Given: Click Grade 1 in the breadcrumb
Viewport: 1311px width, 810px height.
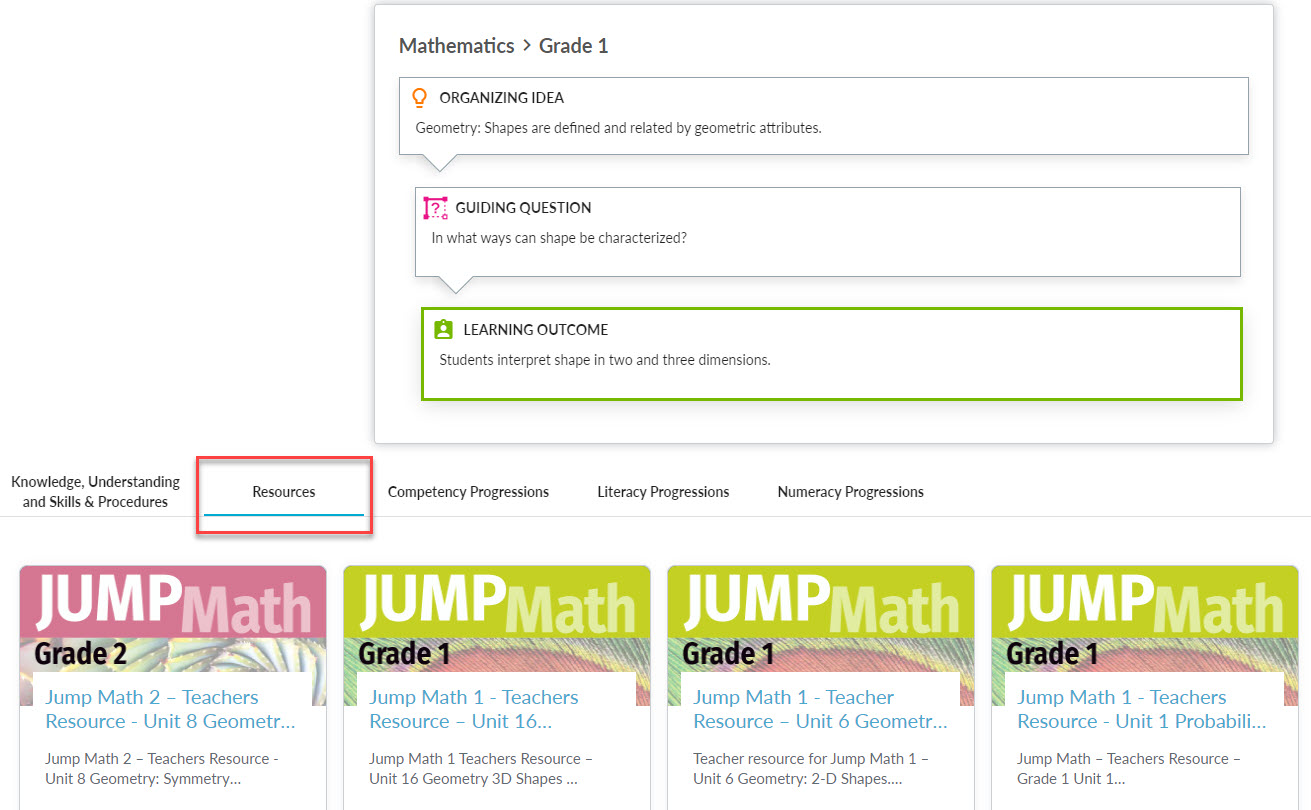Looking at the screenshot, I should click(x=574, y=46).
